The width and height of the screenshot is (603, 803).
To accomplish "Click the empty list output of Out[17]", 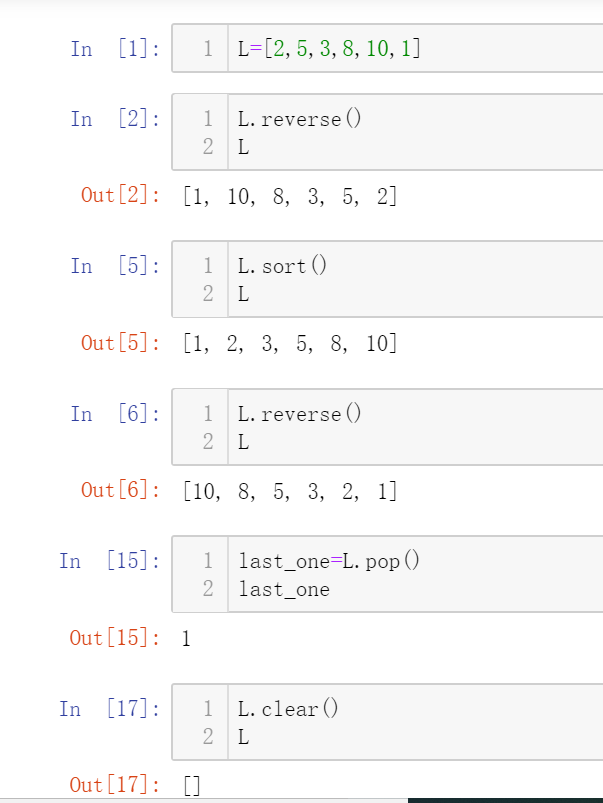I will [193, 785].
